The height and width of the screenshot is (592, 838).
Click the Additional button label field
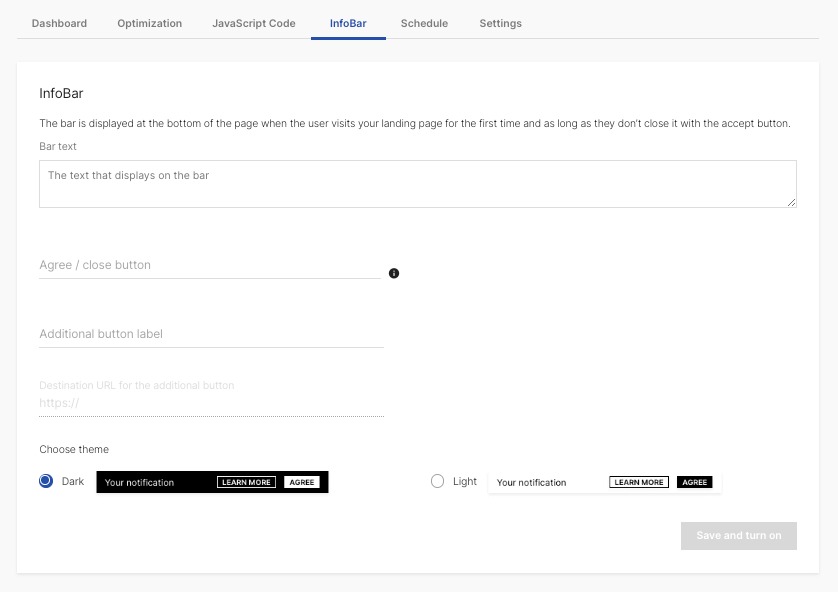[210, 334]
